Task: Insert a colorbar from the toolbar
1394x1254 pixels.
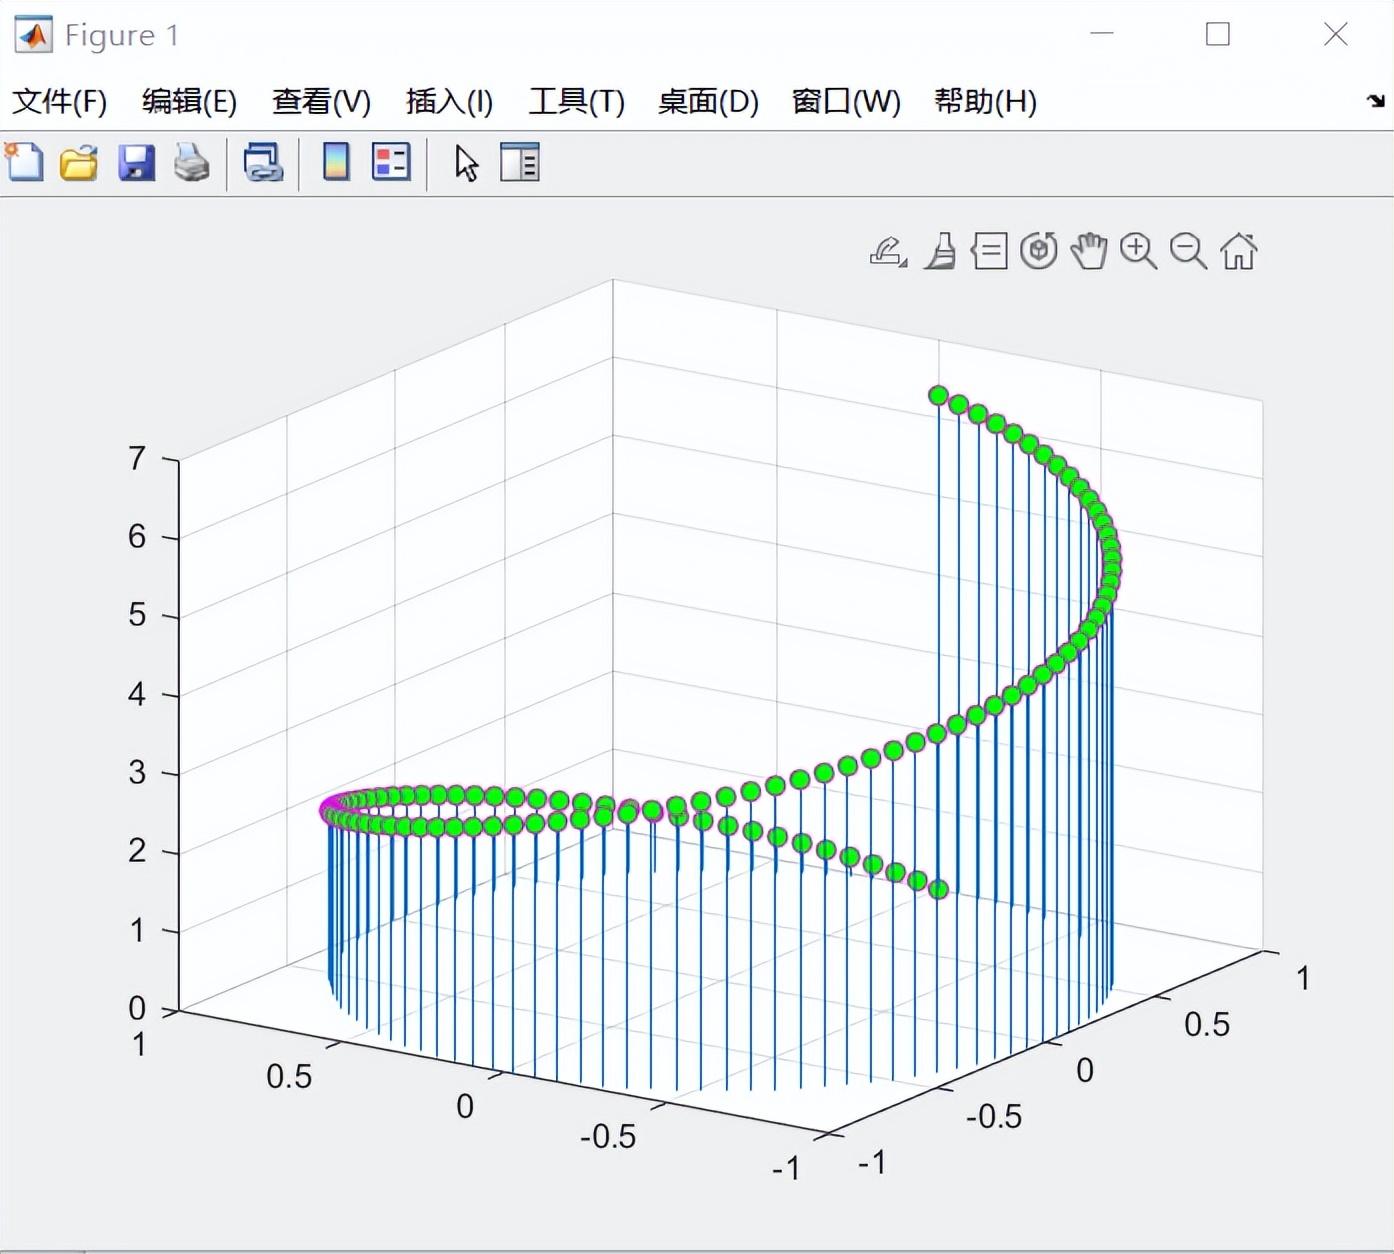Action: pyautogui.click(x=336, y=162)
